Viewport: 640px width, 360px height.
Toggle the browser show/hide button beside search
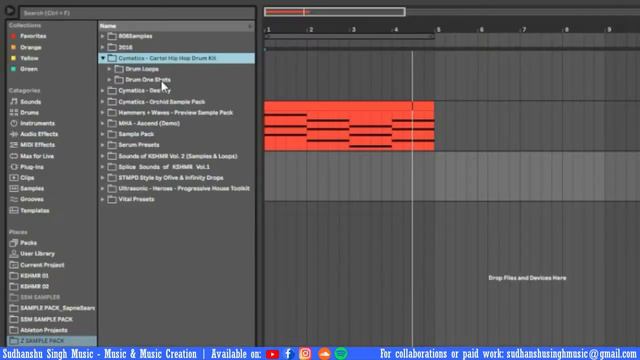coord(10,11)
